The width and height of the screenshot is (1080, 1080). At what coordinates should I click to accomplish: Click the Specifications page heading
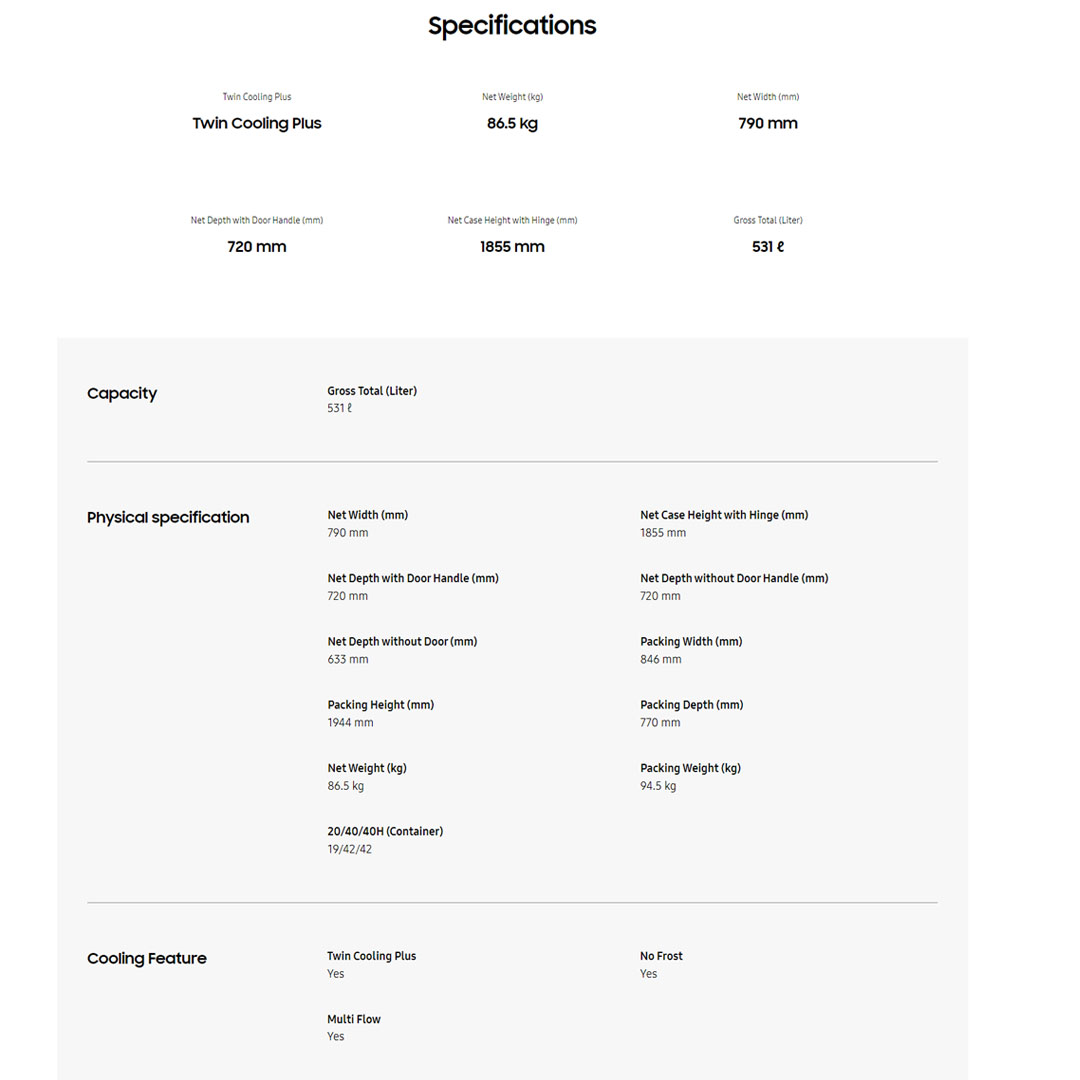[x=512, y=26]
